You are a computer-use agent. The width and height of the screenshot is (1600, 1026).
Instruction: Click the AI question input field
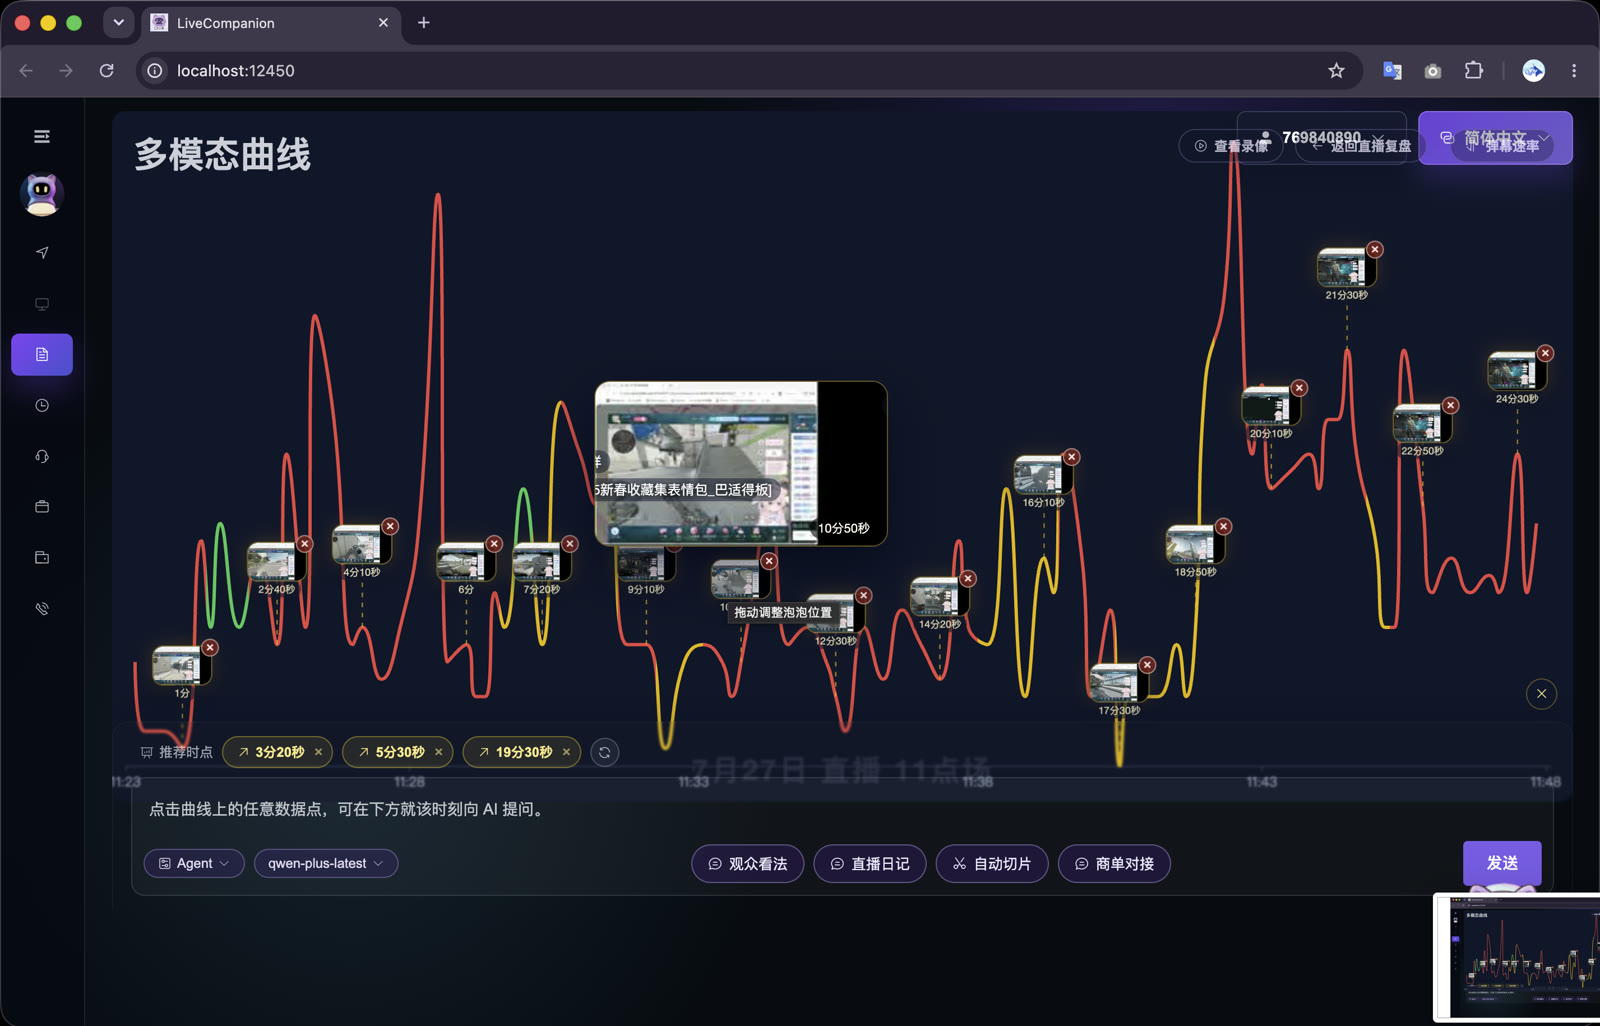(x=841, y=810)
